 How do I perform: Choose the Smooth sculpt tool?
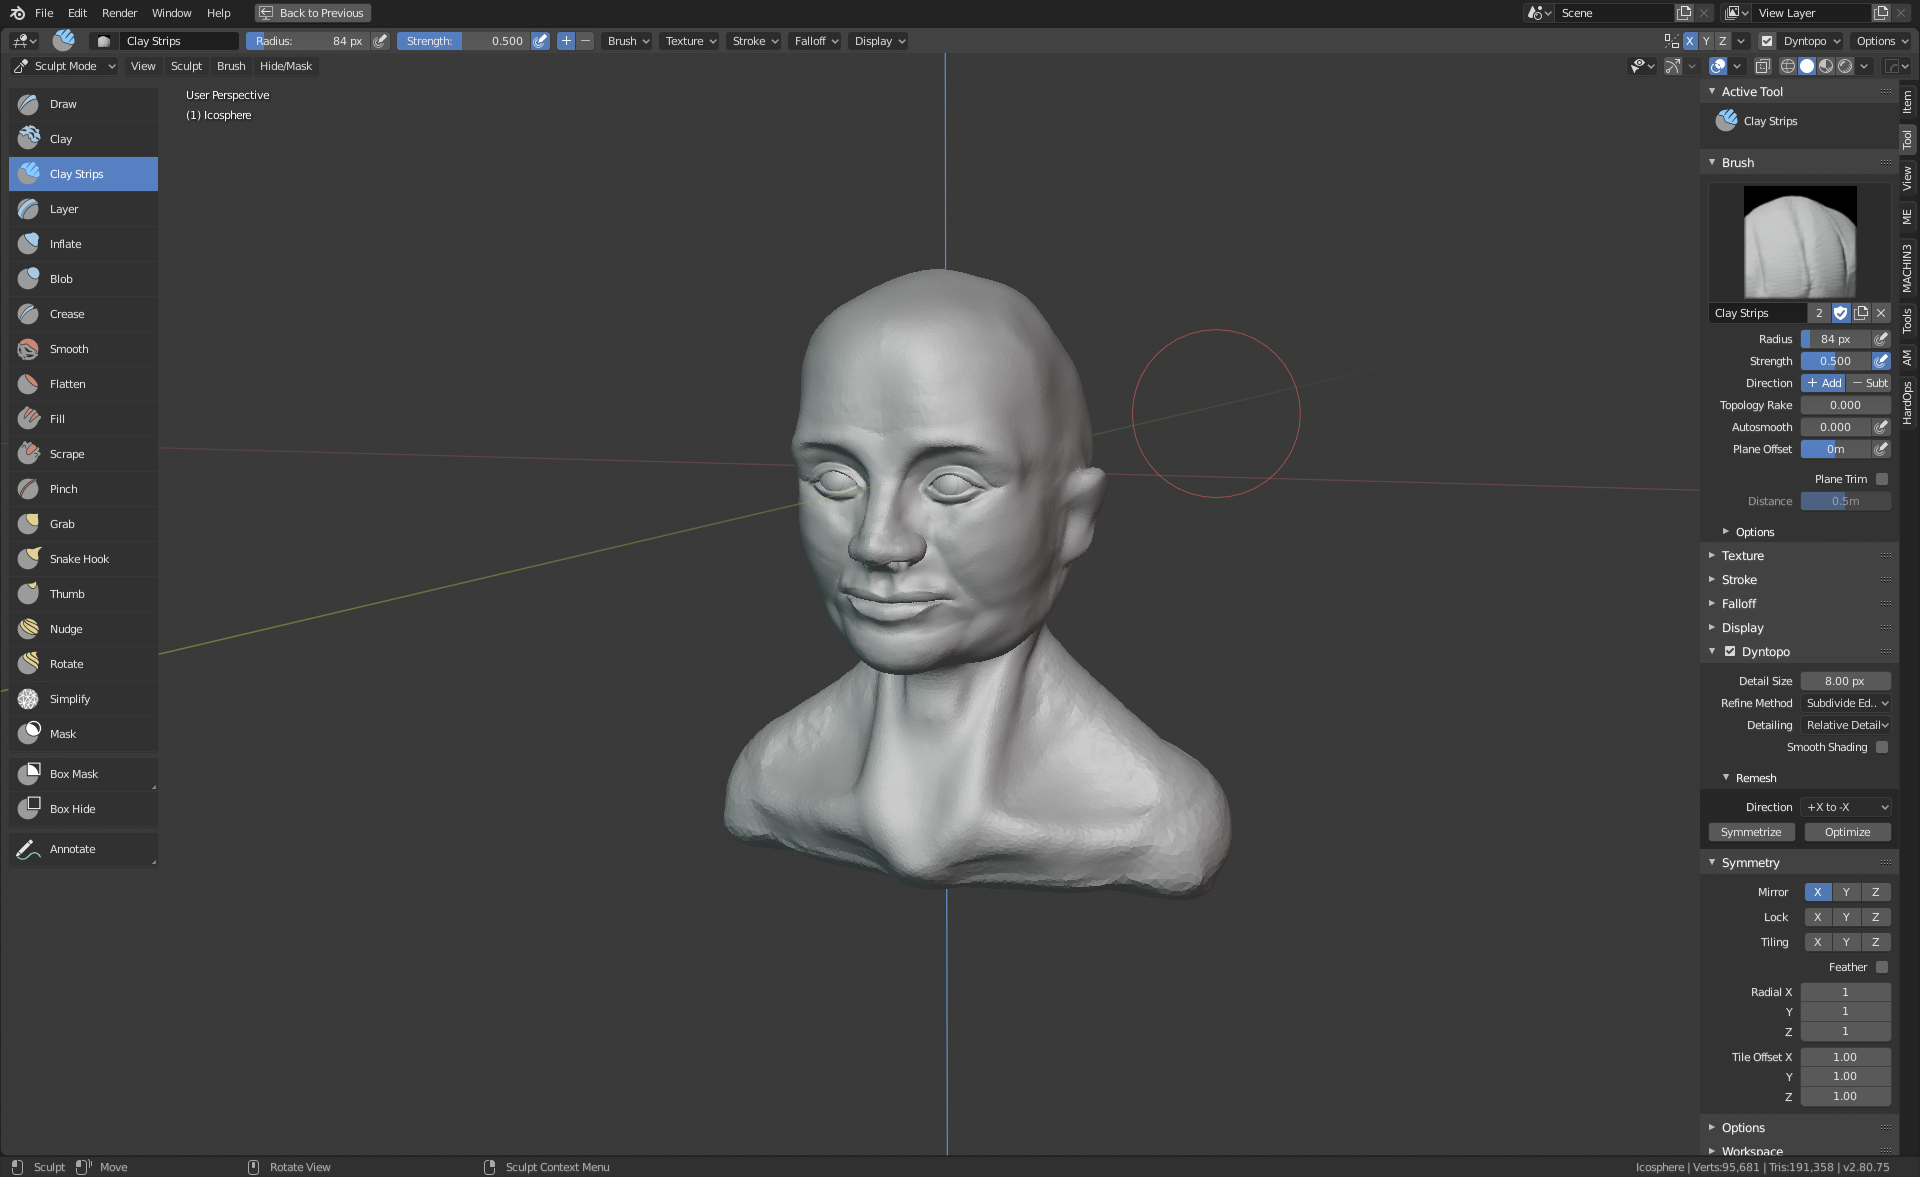click(x=69, y=349)
